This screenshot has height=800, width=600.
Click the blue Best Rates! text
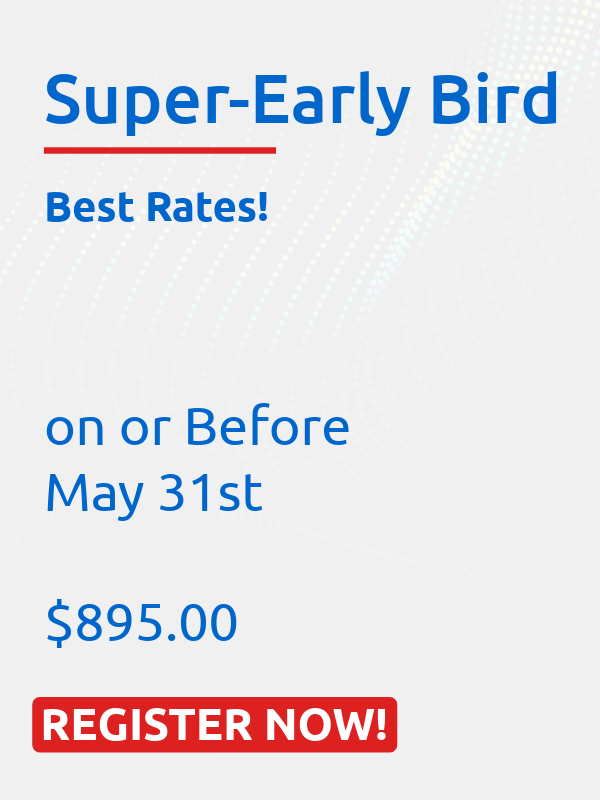pyautogui.click(x=157, y=208)
